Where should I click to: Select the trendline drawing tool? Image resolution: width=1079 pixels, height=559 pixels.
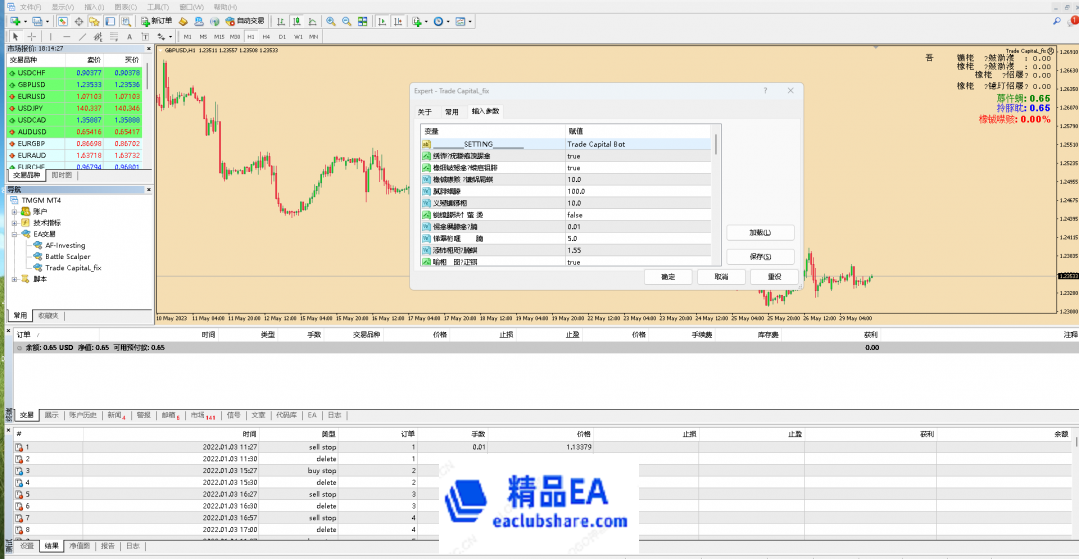(x=81, y=37)
